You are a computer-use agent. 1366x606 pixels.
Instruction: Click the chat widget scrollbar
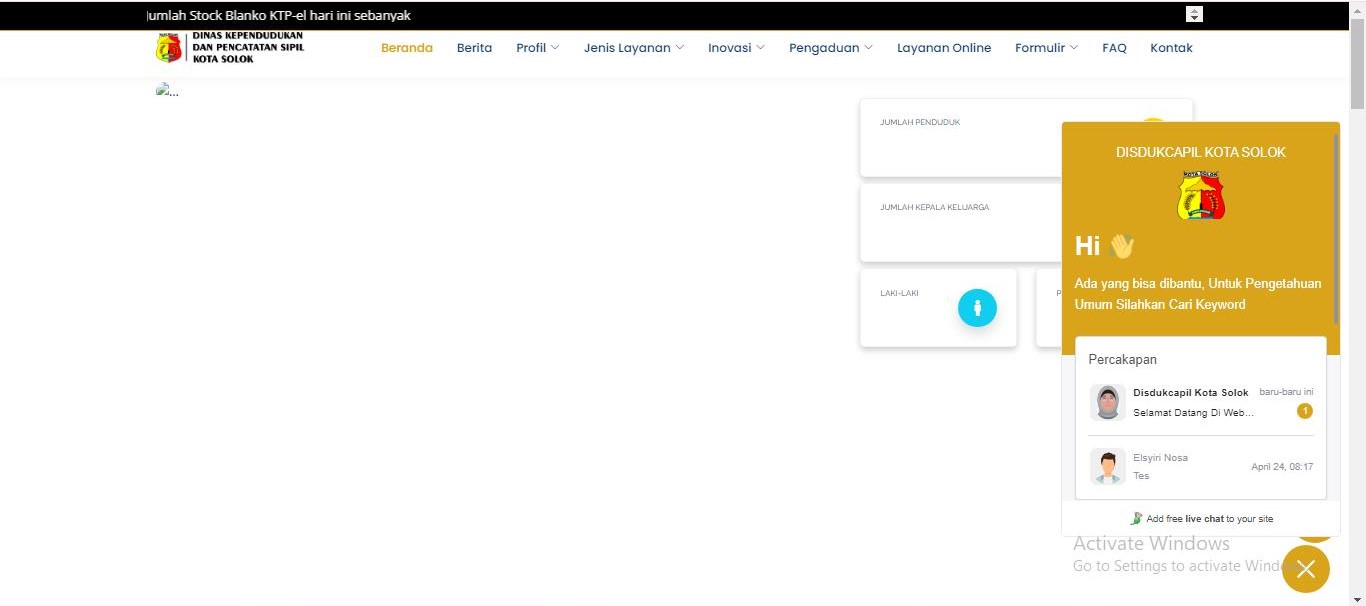pos(1336,230)
